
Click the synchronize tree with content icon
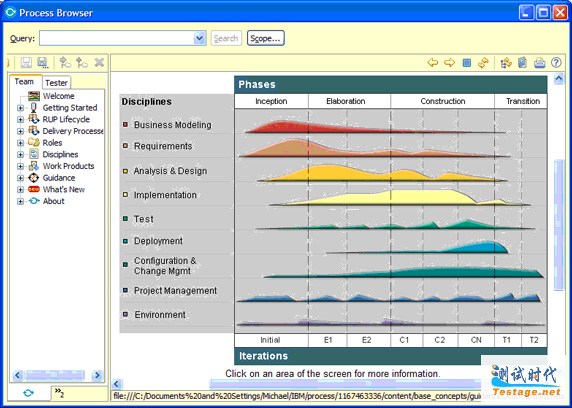(506, 63)
